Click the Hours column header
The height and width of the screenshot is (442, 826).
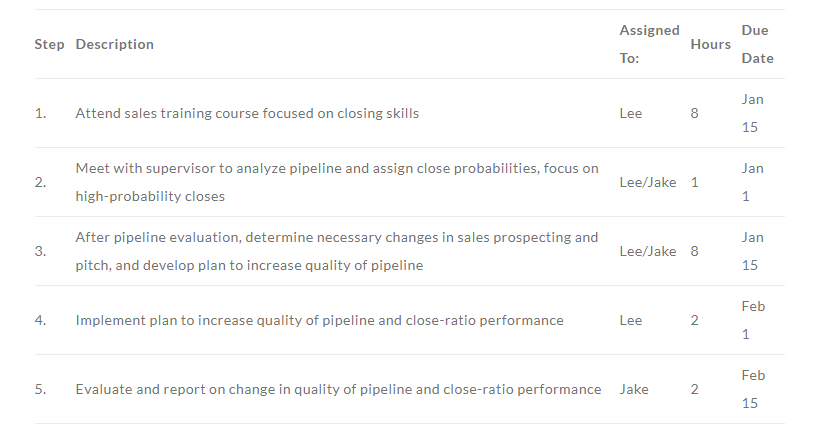710,44
